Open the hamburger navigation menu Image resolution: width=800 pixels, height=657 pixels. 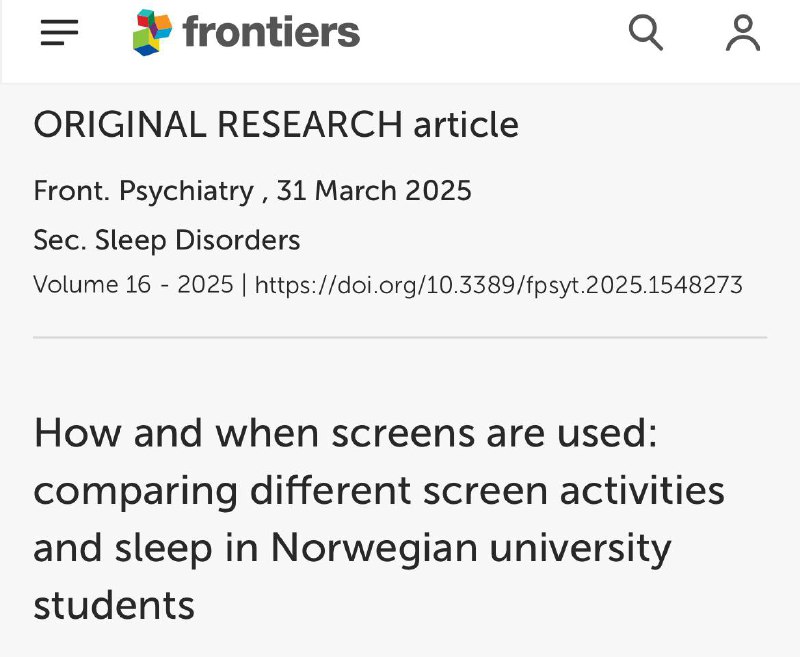(x=59, y=33)
